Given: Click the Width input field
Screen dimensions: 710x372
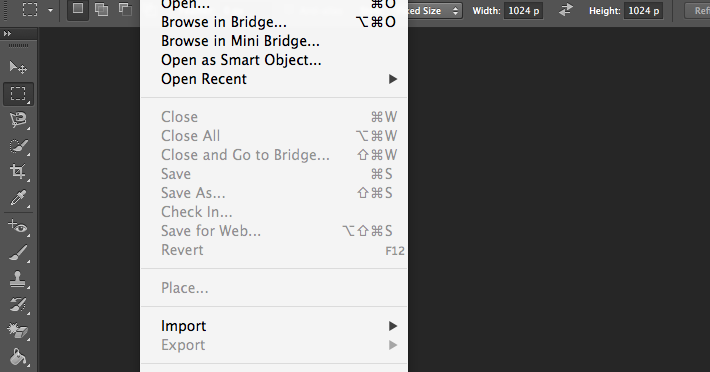Looking at the screenshot, I should 523,10.
